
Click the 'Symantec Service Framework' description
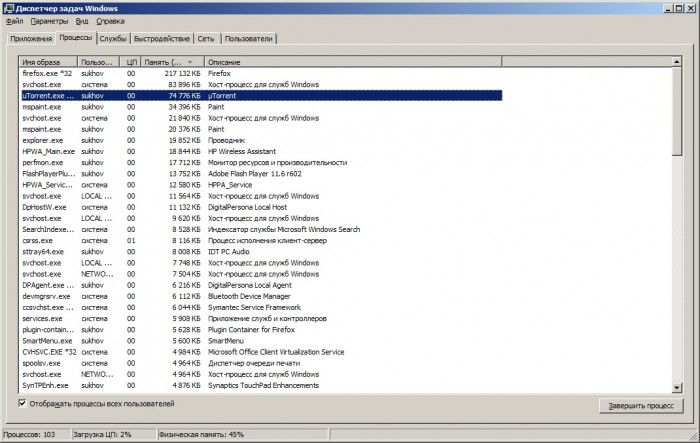tap(254, 307)
